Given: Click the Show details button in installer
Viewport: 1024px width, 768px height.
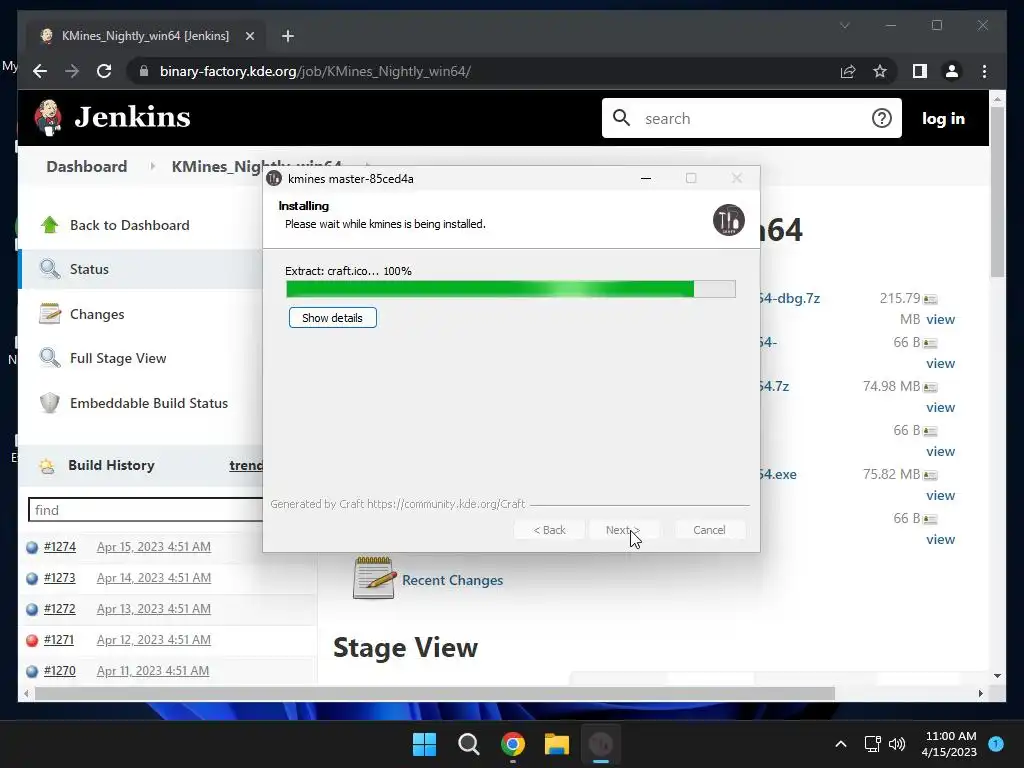Looking at the screenshot, I should 332,318.
